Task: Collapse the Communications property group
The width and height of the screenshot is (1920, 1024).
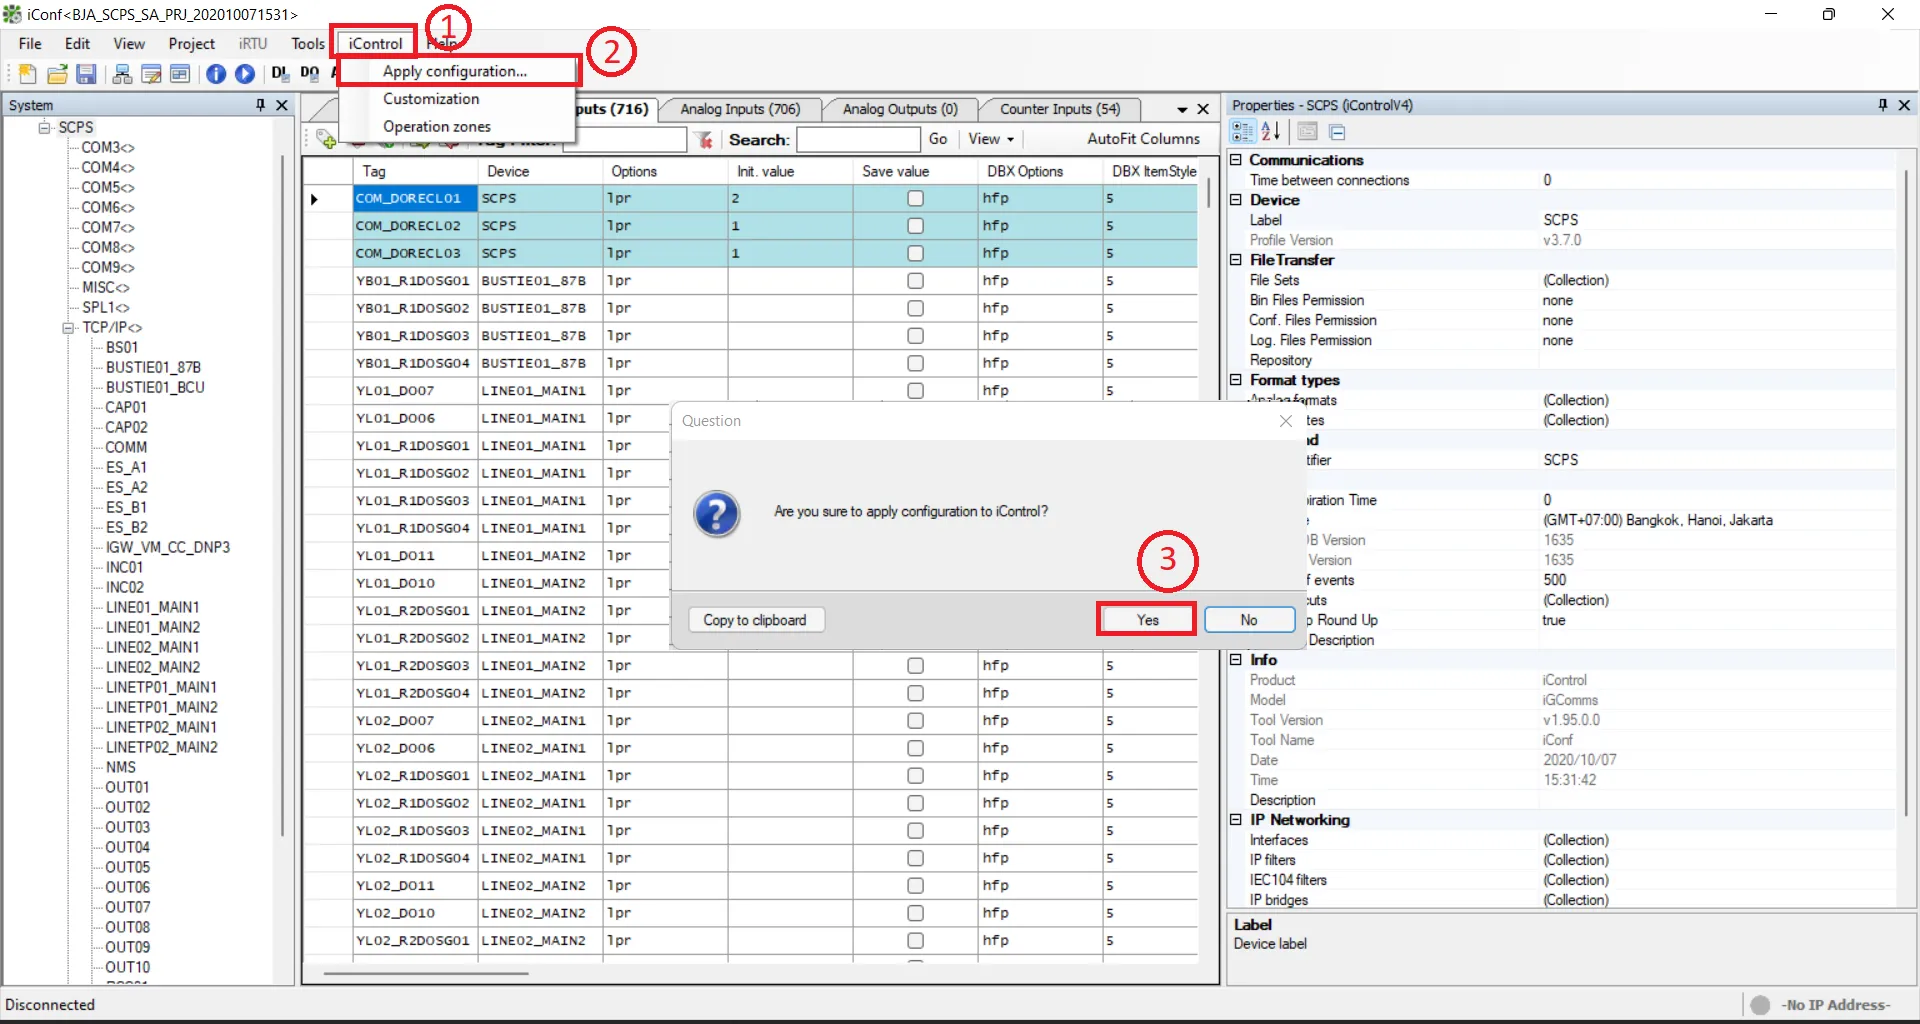Action: tap(1236, 160)
